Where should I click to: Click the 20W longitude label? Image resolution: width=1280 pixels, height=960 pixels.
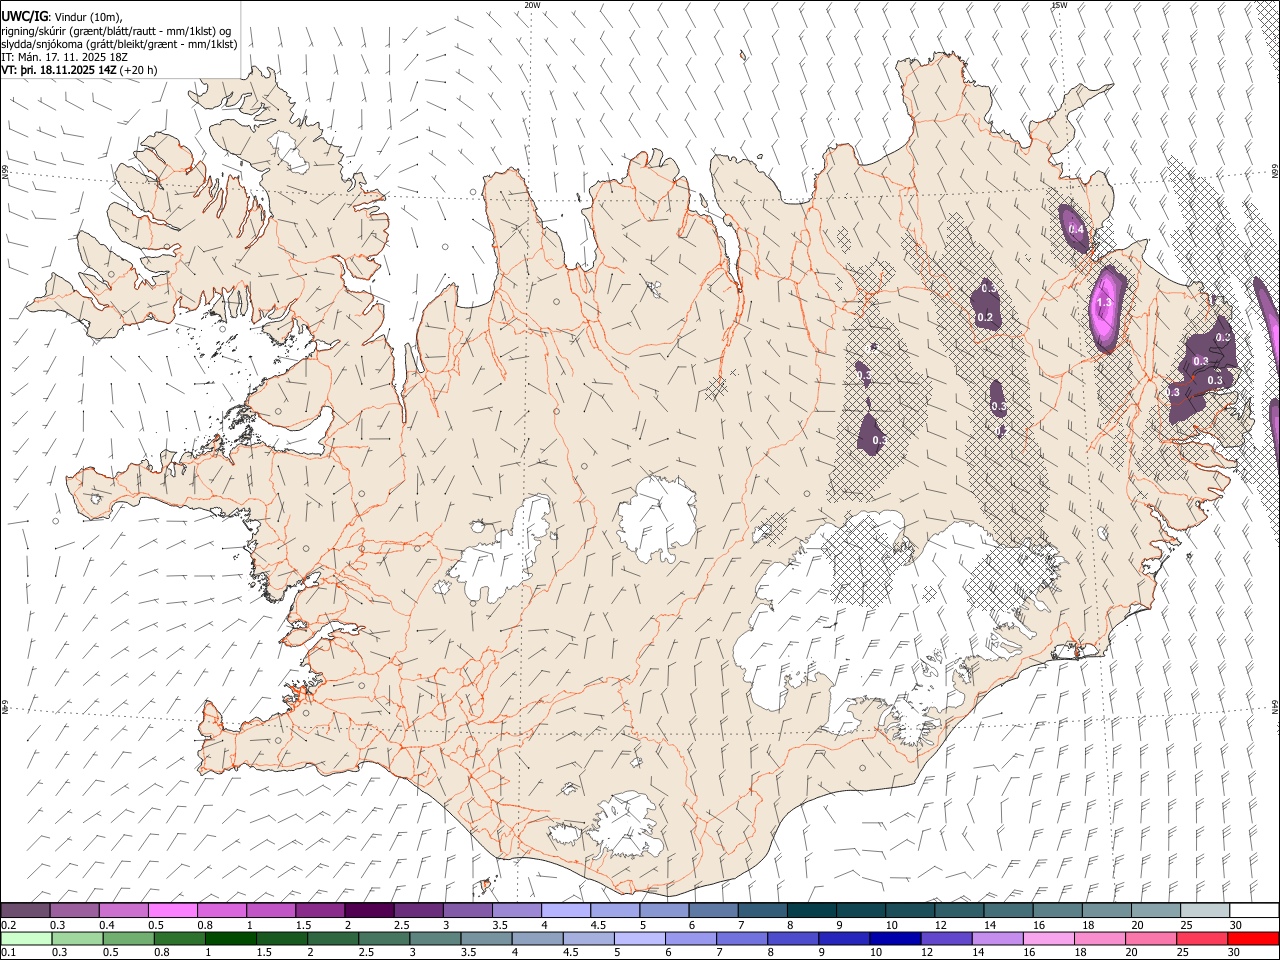(533, 5)
